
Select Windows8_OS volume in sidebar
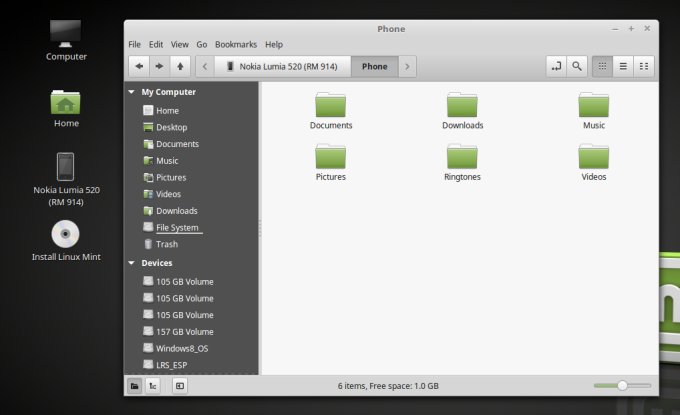tap(184, 349)
